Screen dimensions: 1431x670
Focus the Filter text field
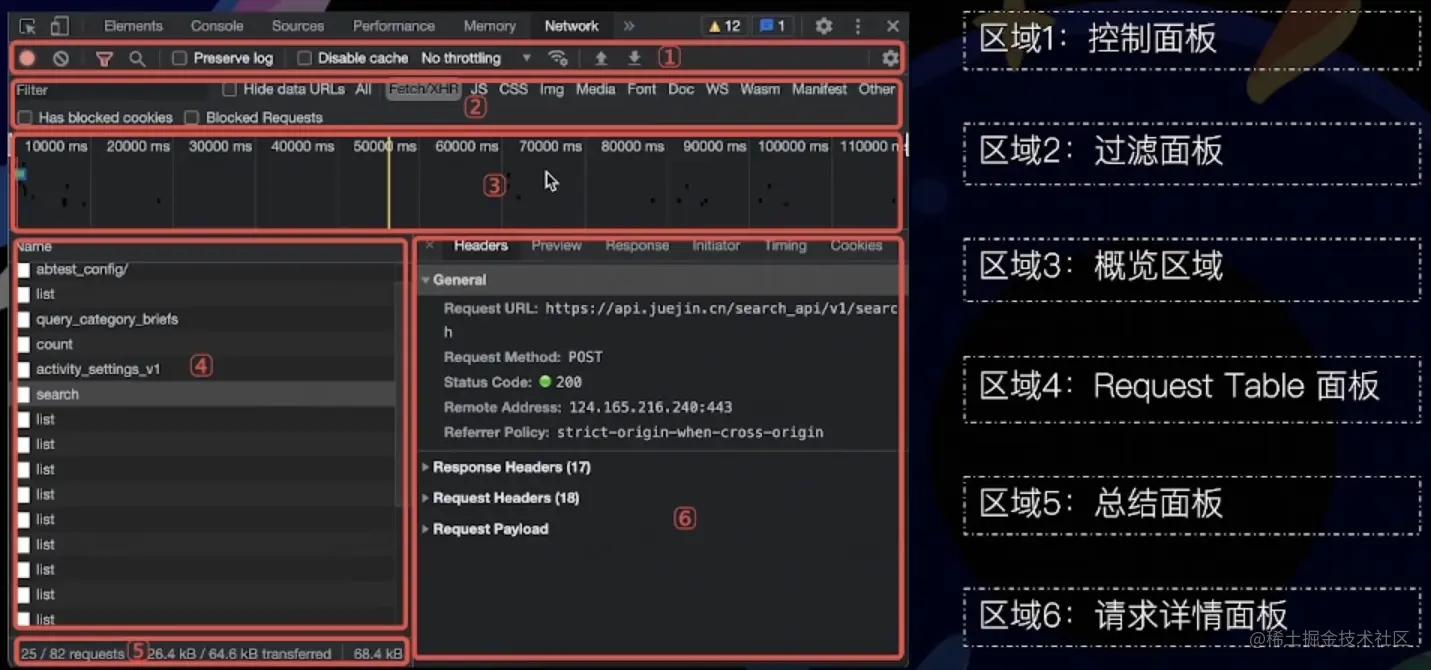[112, 90]
